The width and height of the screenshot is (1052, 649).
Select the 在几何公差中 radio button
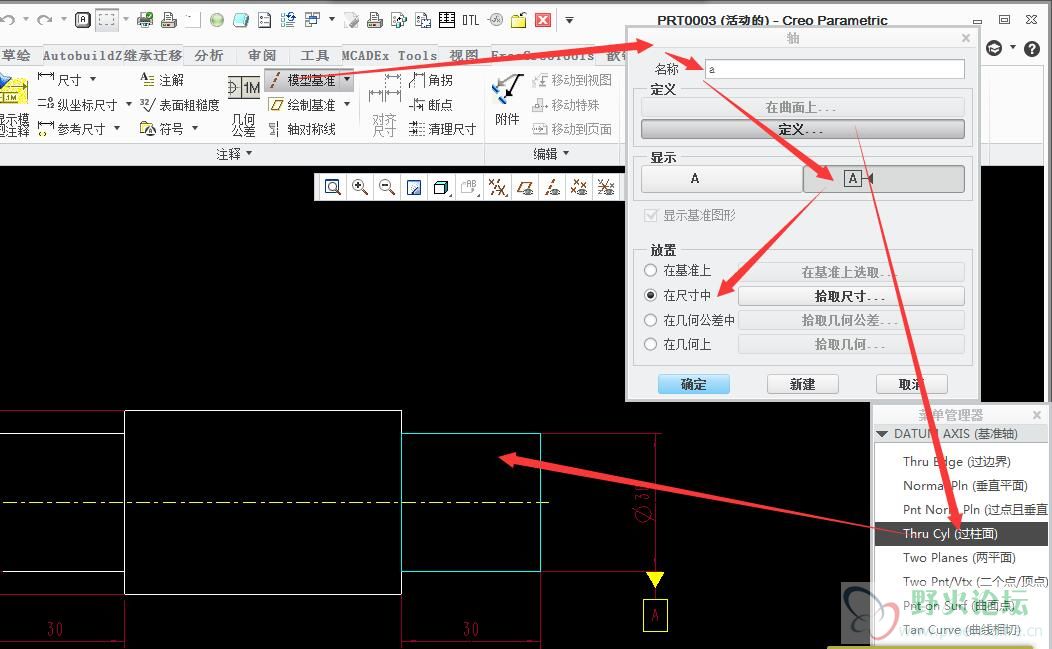click(x=650, y=320)
